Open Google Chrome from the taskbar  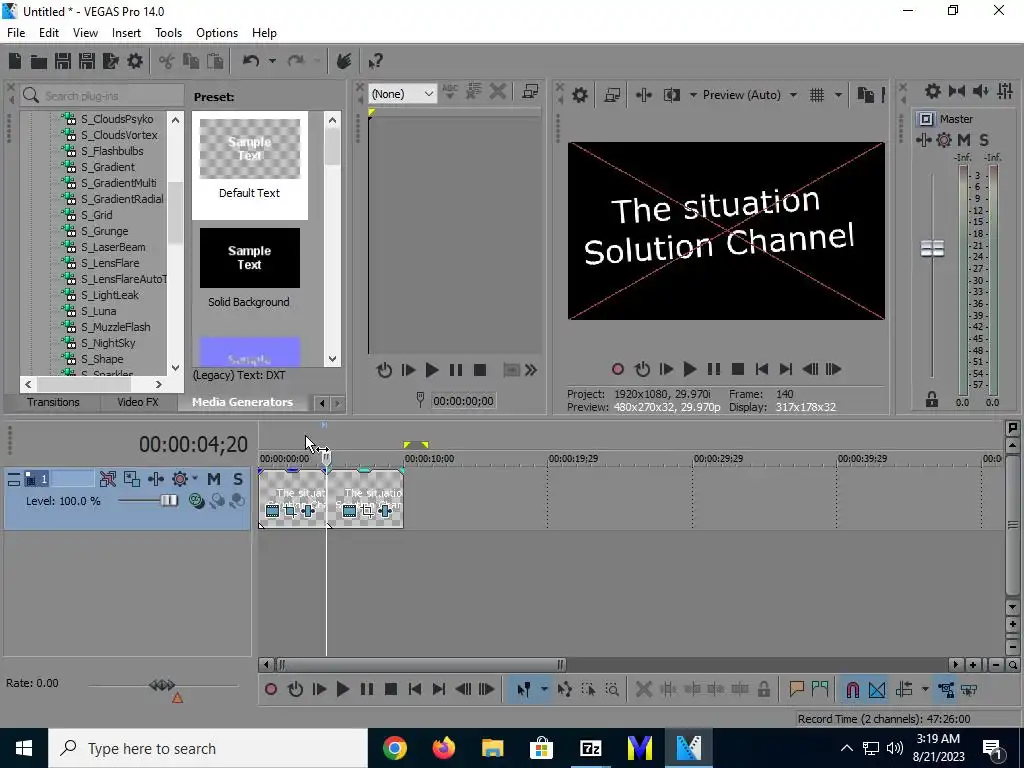394,748
